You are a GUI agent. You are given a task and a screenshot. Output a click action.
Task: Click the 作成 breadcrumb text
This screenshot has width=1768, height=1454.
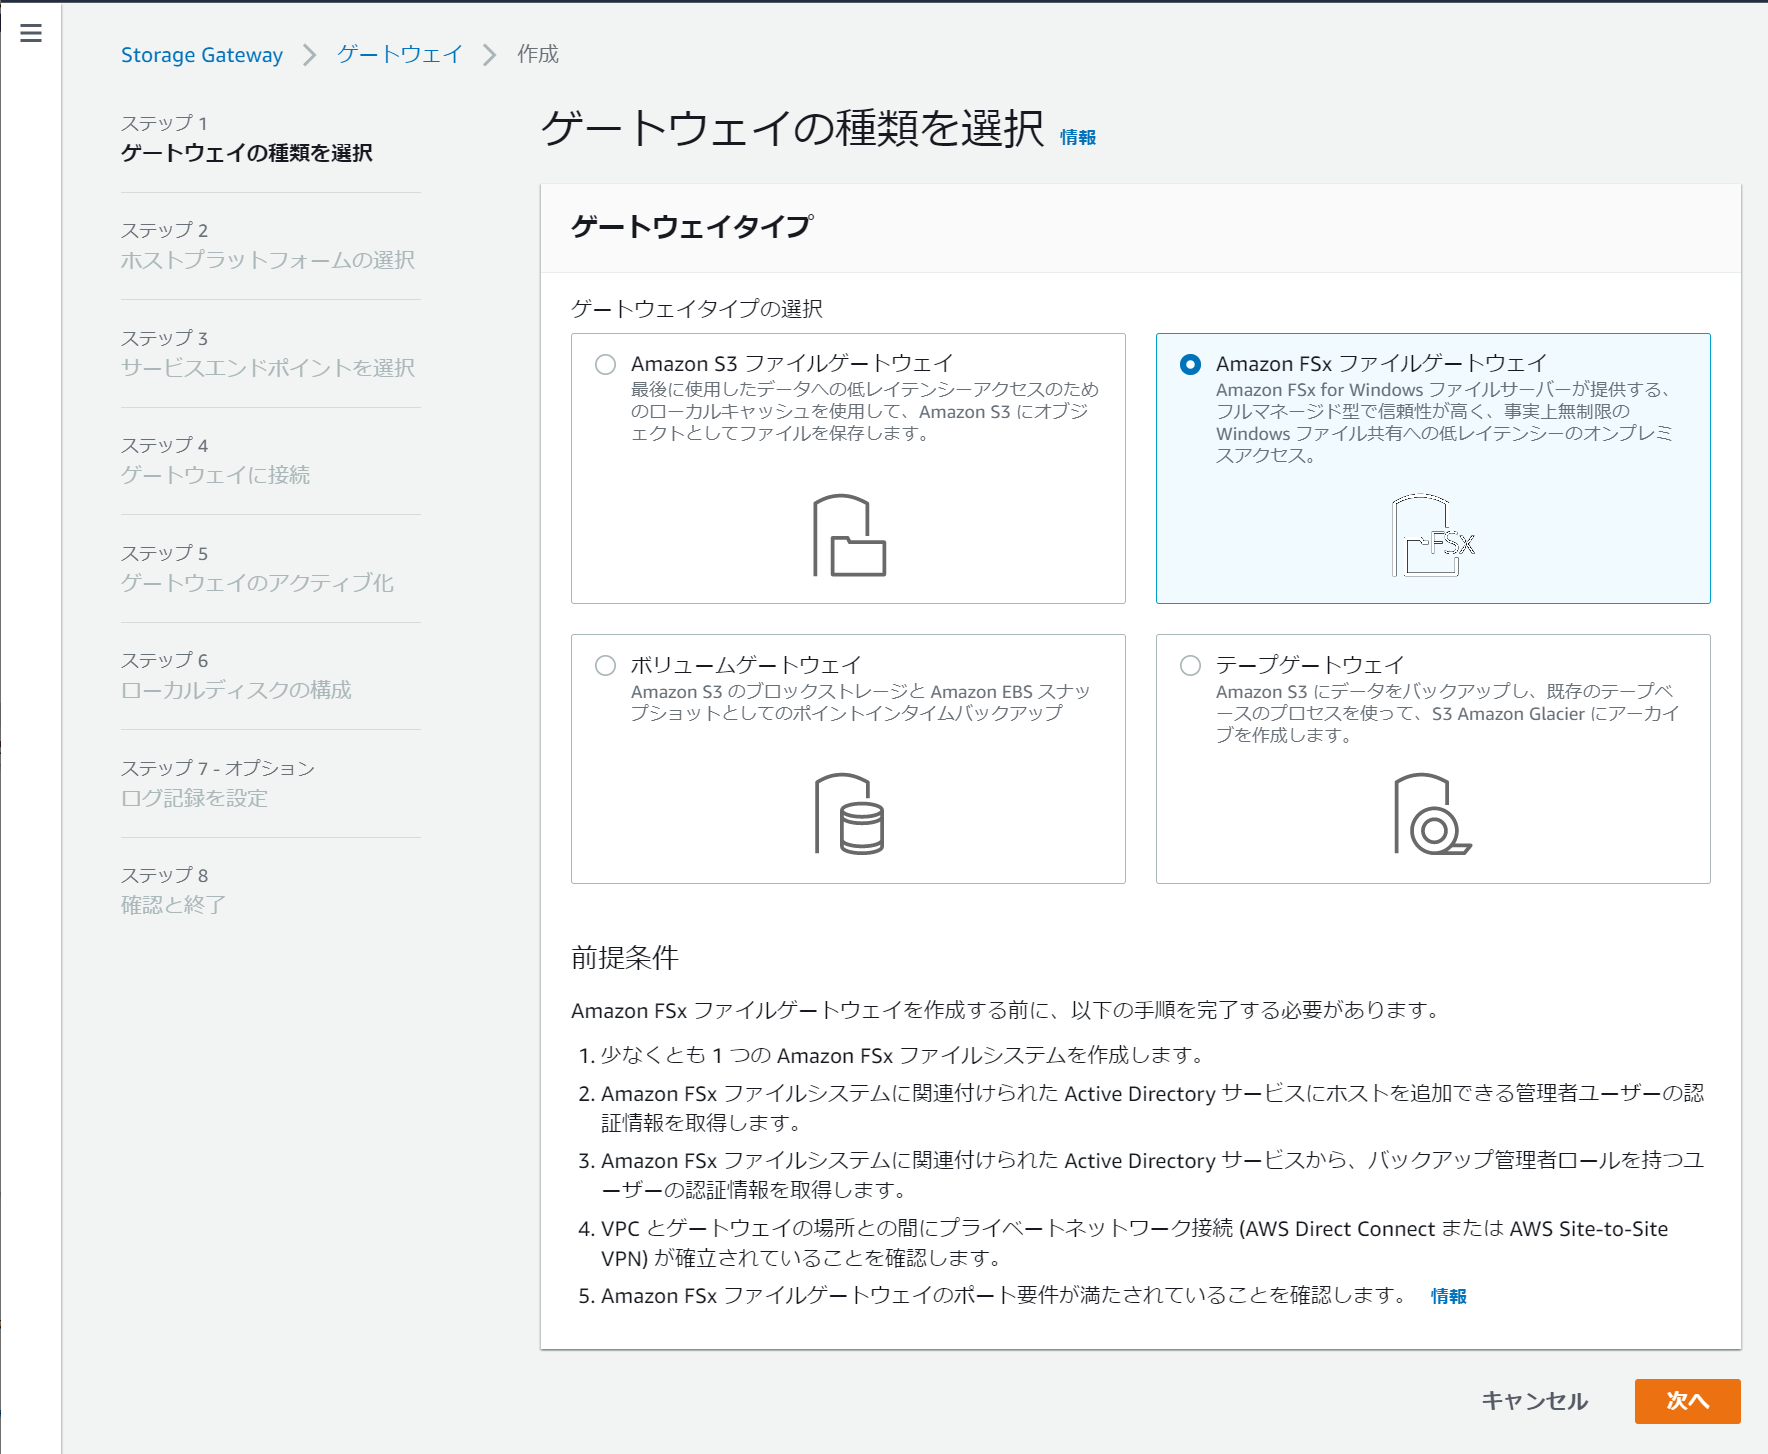pyautogui.click(x=538, y=54)
